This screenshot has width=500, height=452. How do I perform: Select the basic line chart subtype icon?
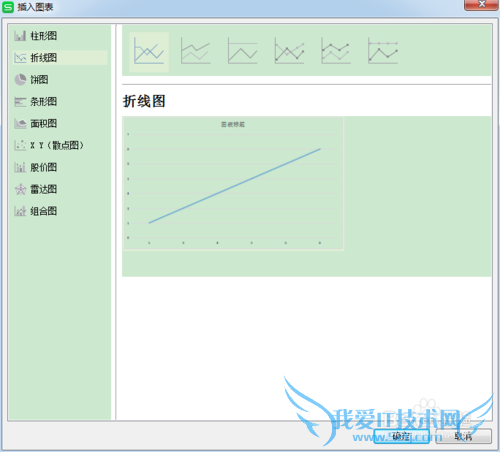point(149,52)
